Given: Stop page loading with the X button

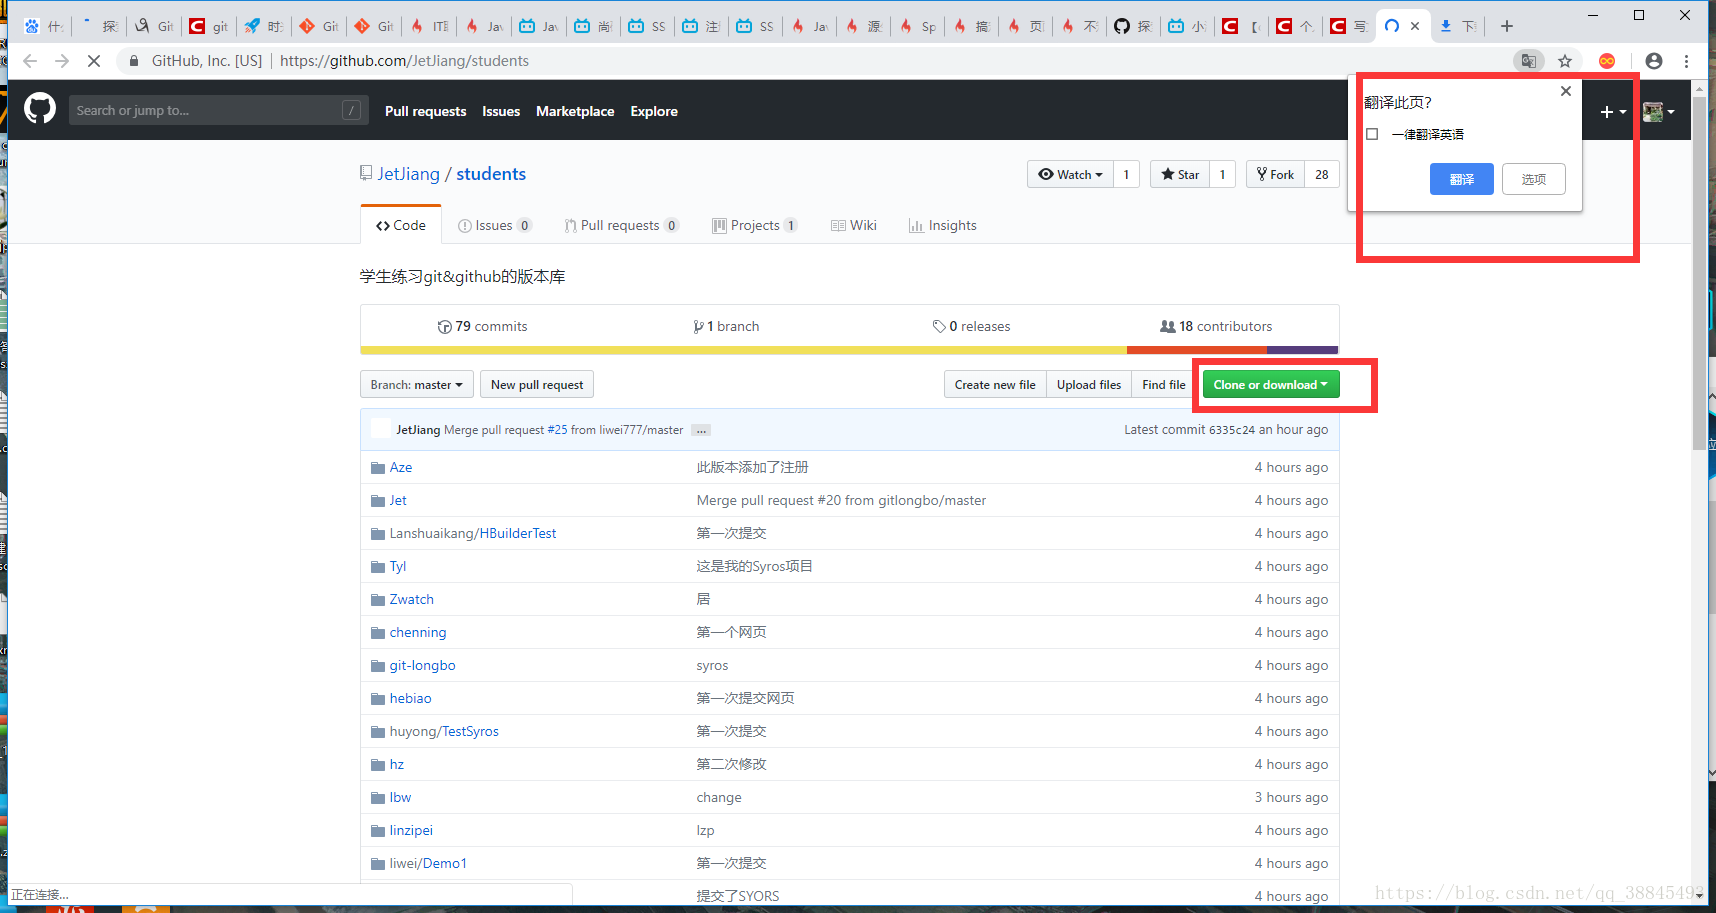Looking at the screenshot, I should (94, 61).
